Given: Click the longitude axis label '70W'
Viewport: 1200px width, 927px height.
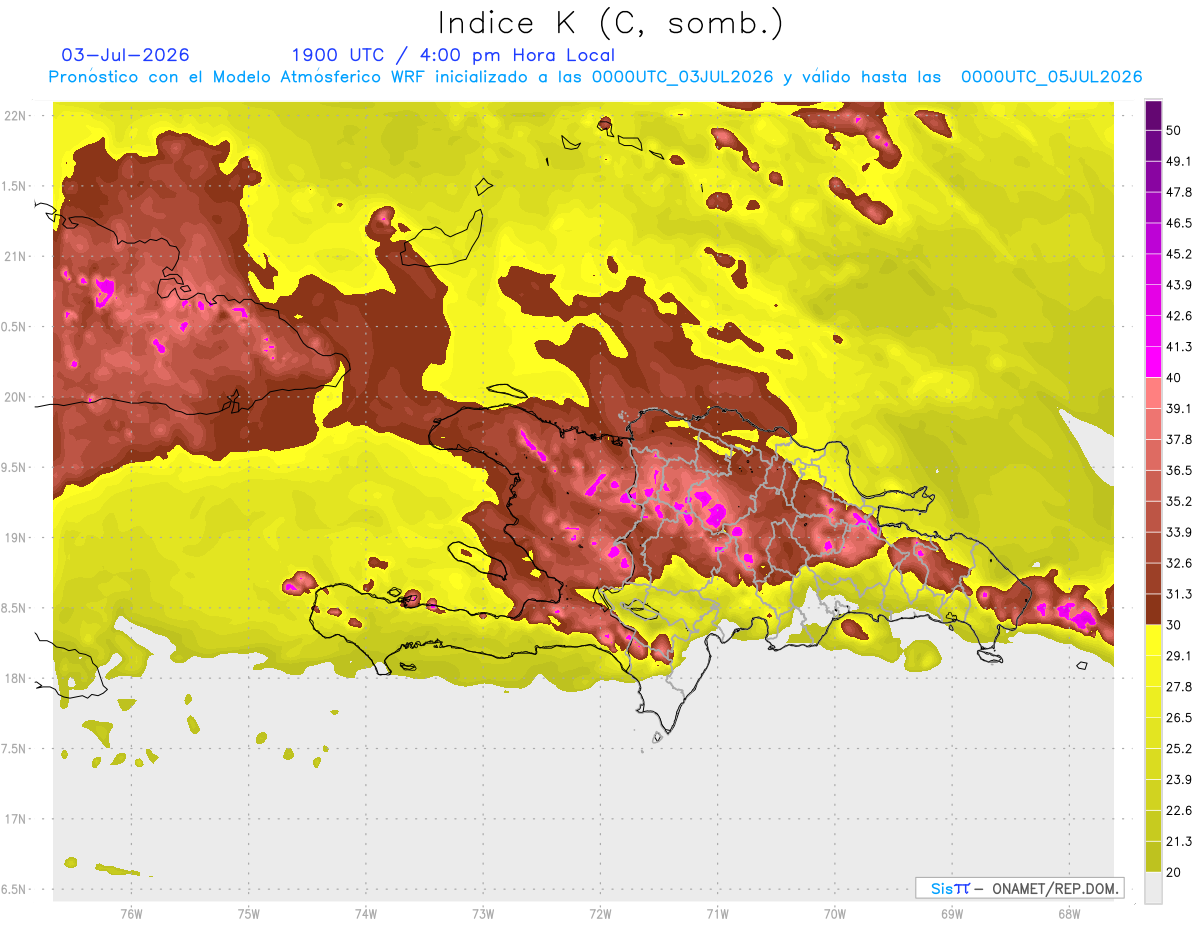Looking at the screenshot, I should [x=834, y=914].
